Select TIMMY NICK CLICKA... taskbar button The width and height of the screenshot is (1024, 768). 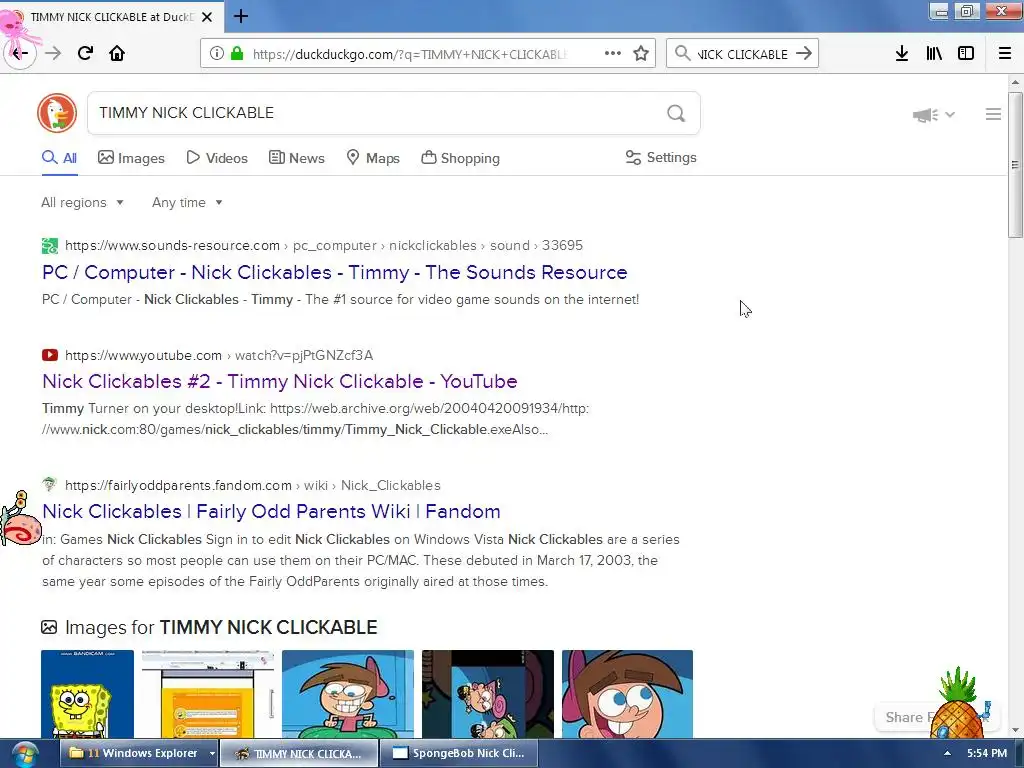pos(299,753)
